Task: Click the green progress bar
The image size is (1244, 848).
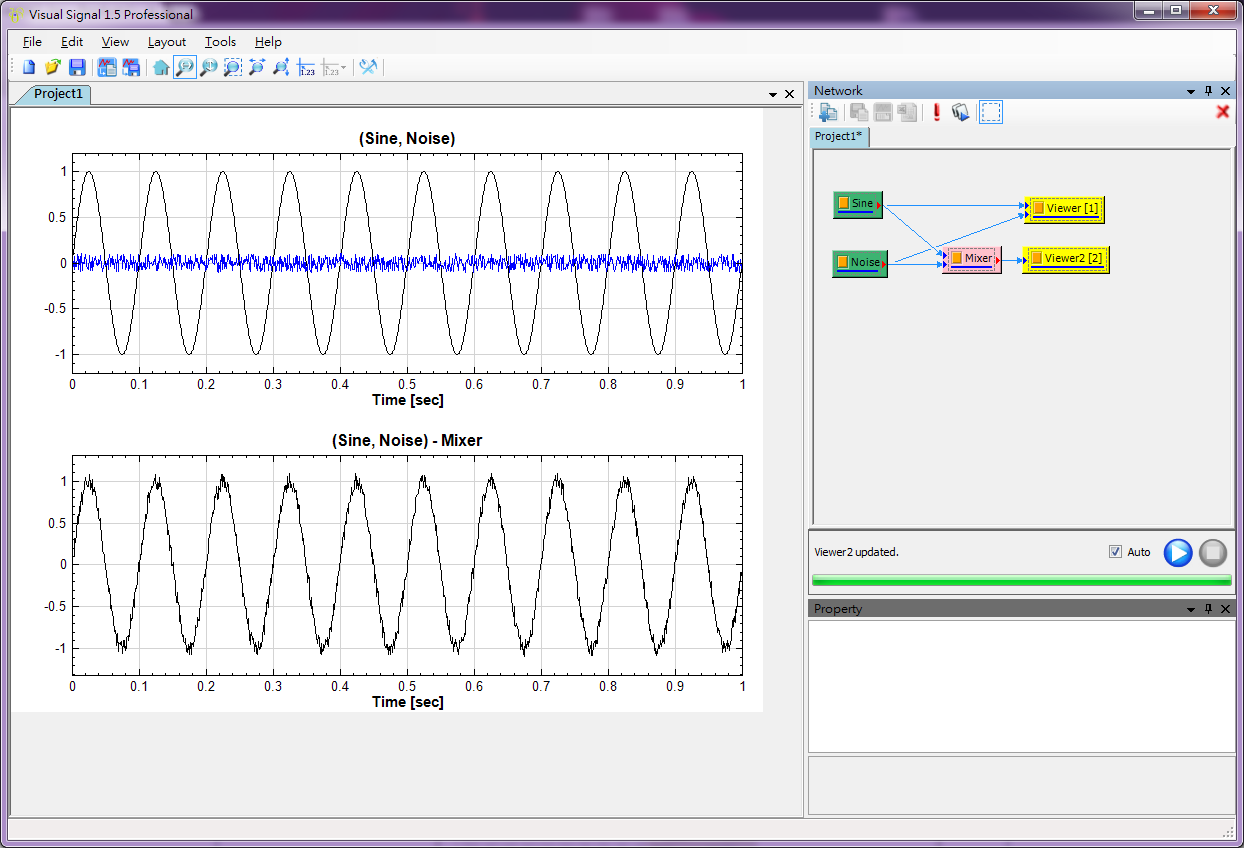Action: 1021,580
